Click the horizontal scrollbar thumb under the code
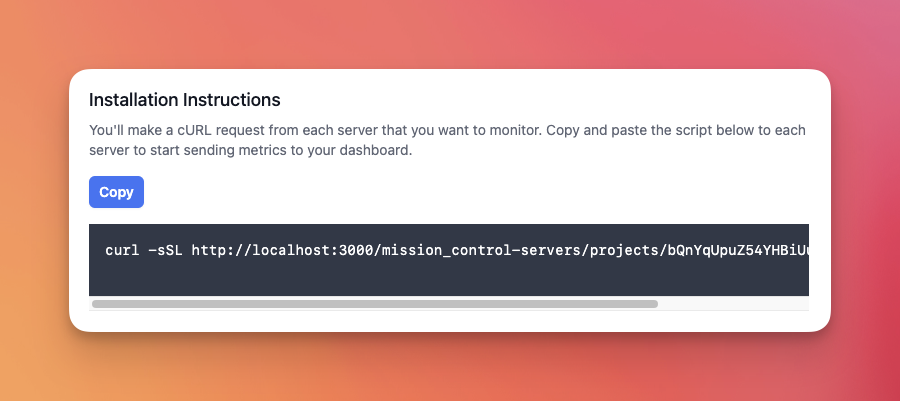Screen dimensions: 900x401 pyautogui.click(x=375, y=304)
